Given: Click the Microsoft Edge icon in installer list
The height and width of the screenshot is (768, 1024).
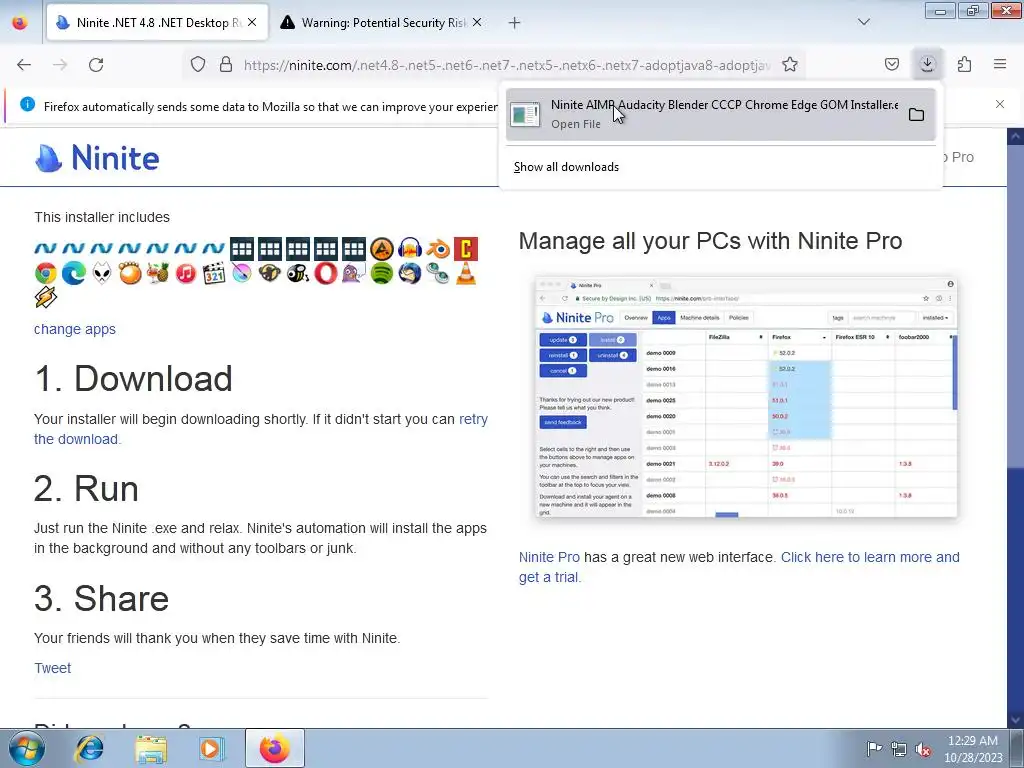Looking at the screenshot, I should tap(74, 273).
